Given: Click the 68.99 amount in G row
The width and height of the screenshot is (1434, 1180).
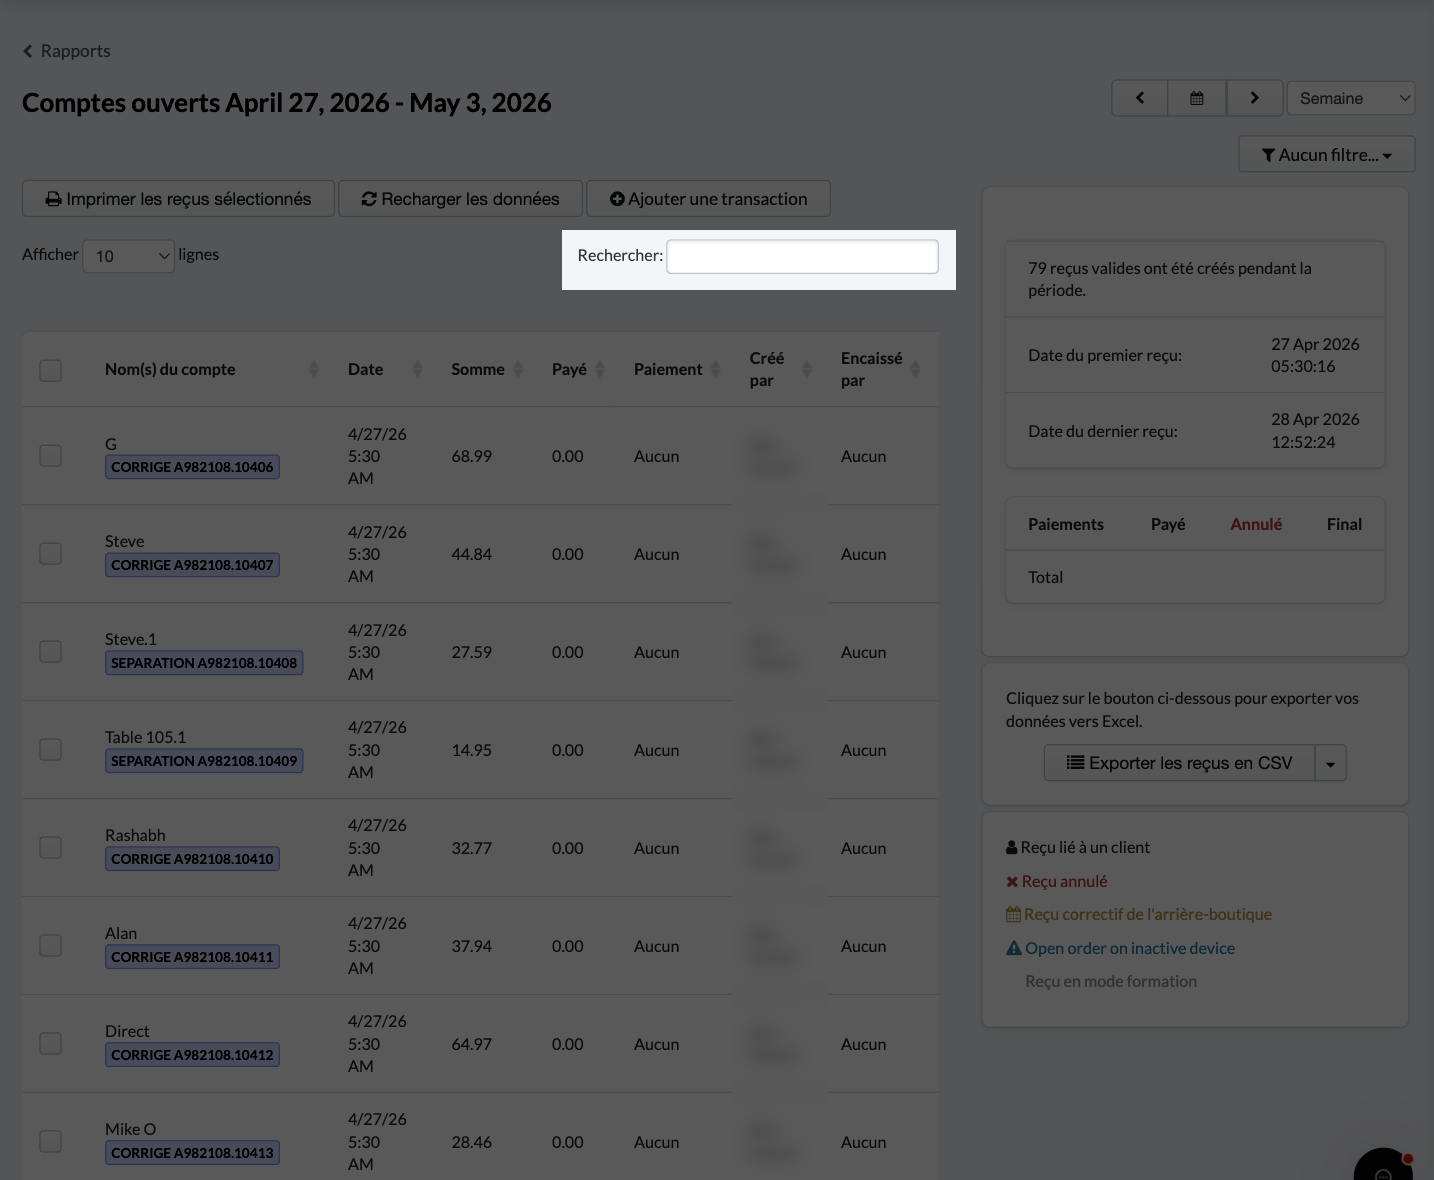Looking at the screenshot, I should tap(472, 456).
